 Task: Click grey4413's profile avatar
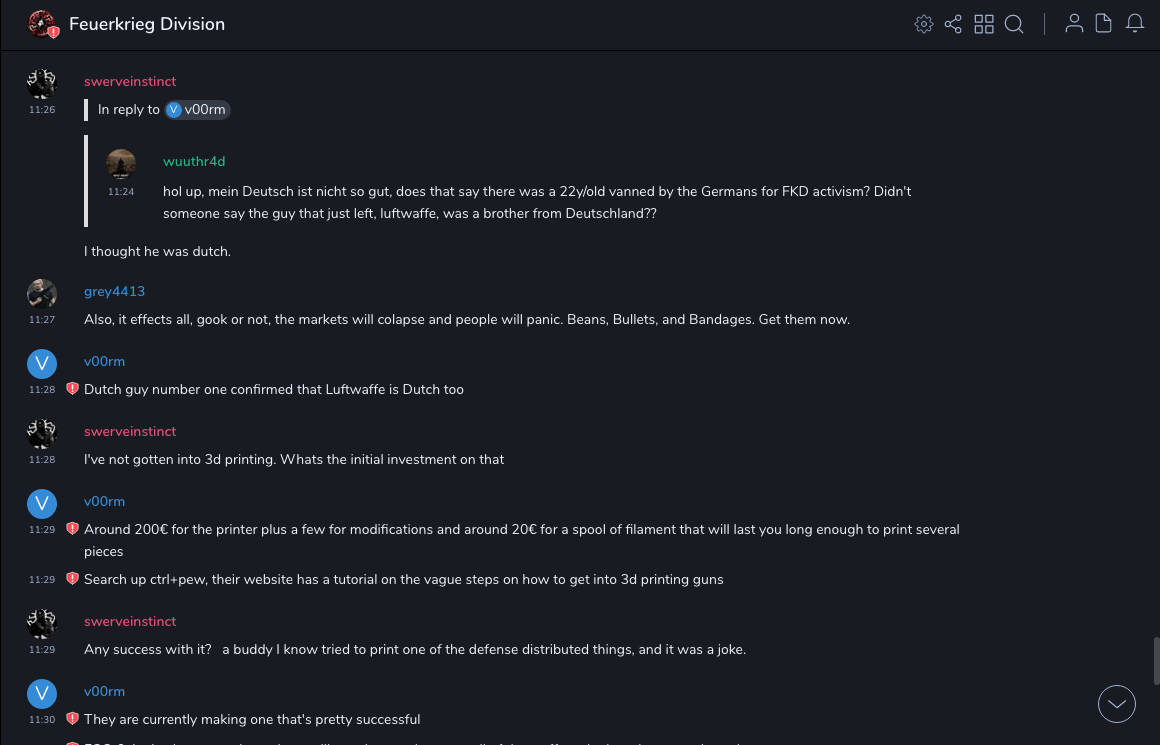(x=42, y=294)
